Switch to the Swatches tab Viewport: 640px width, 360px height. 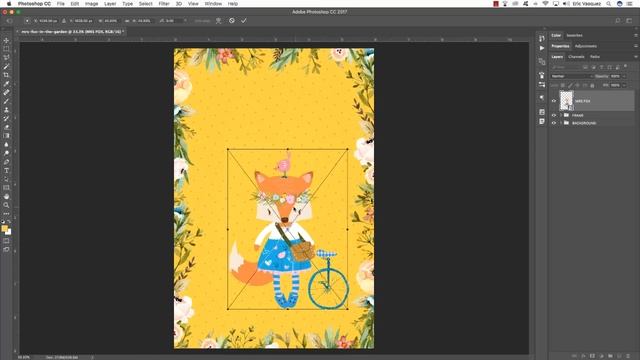[x=574, y=36]
